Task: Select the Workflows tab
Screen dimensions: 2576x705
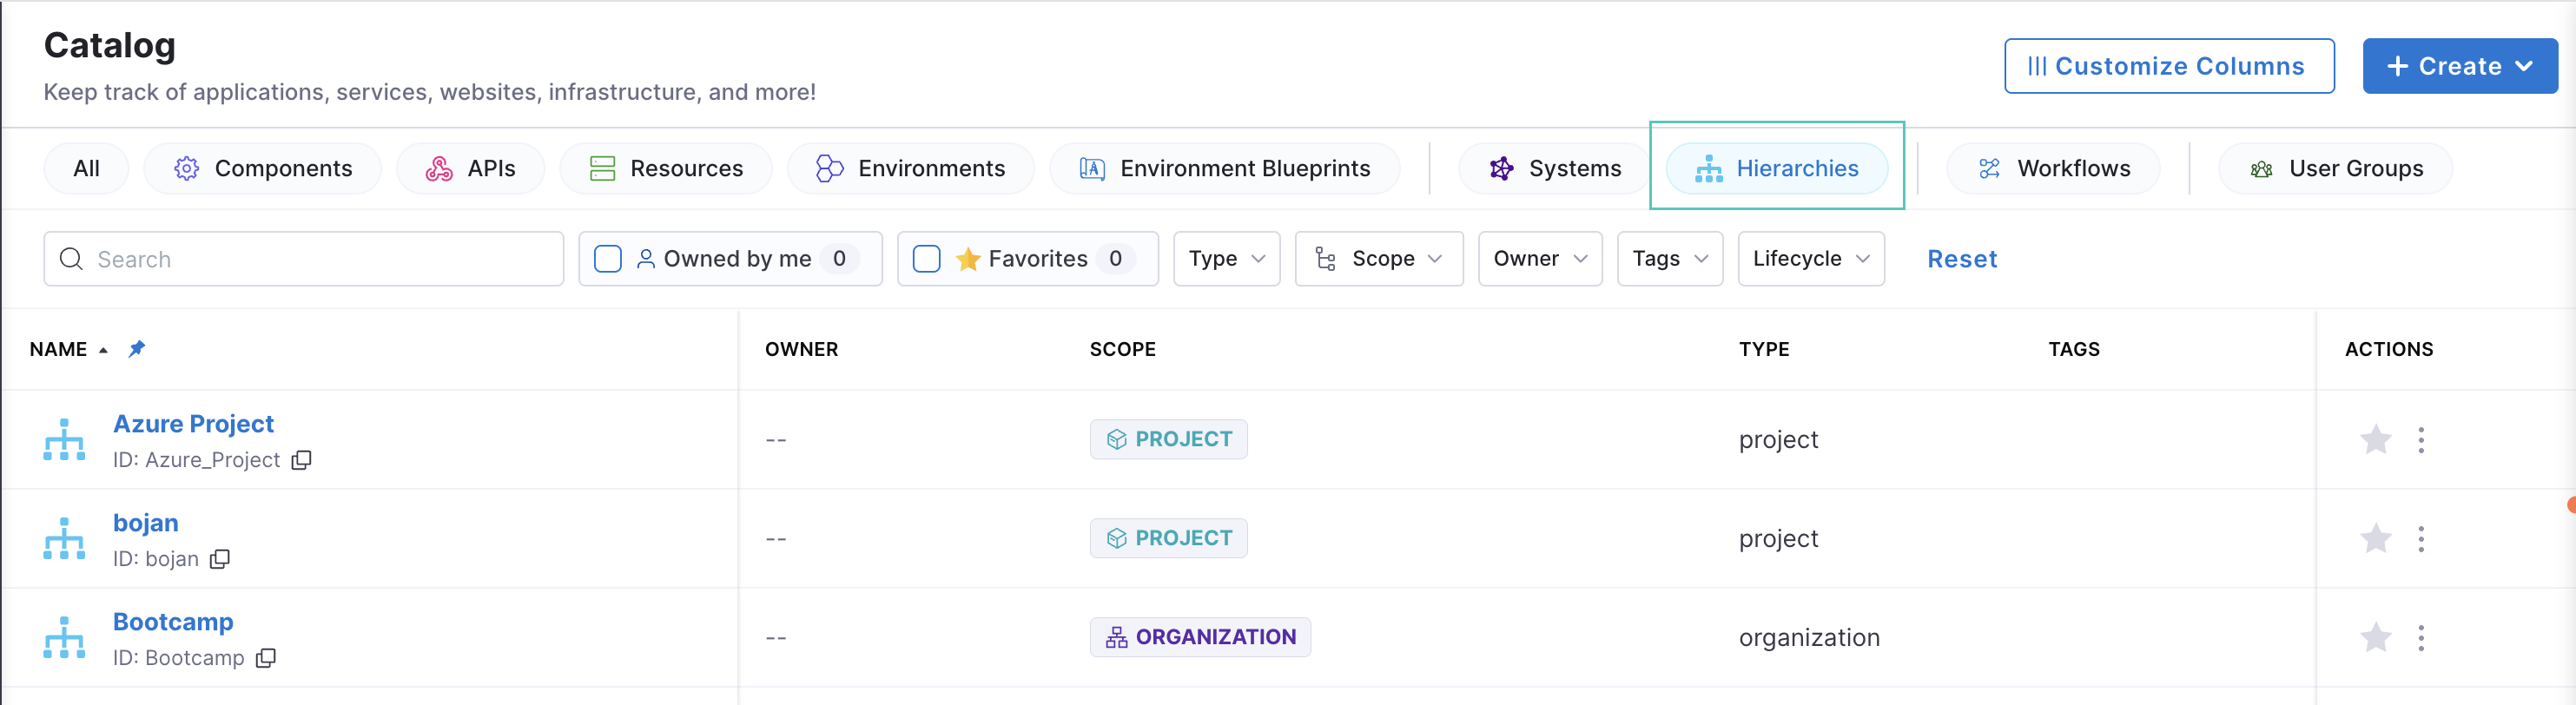Action: [x=2053, y=168]
